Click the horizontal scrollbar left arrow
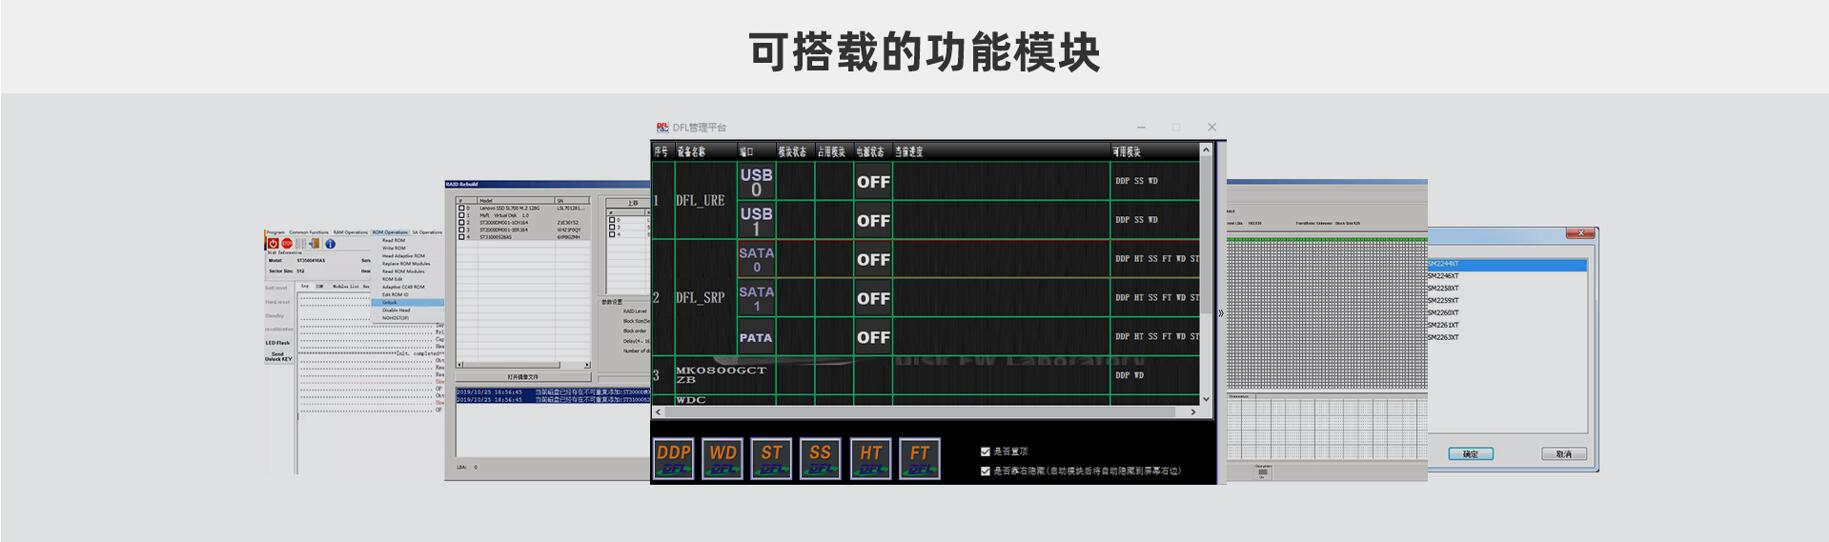 click(658, 411)
